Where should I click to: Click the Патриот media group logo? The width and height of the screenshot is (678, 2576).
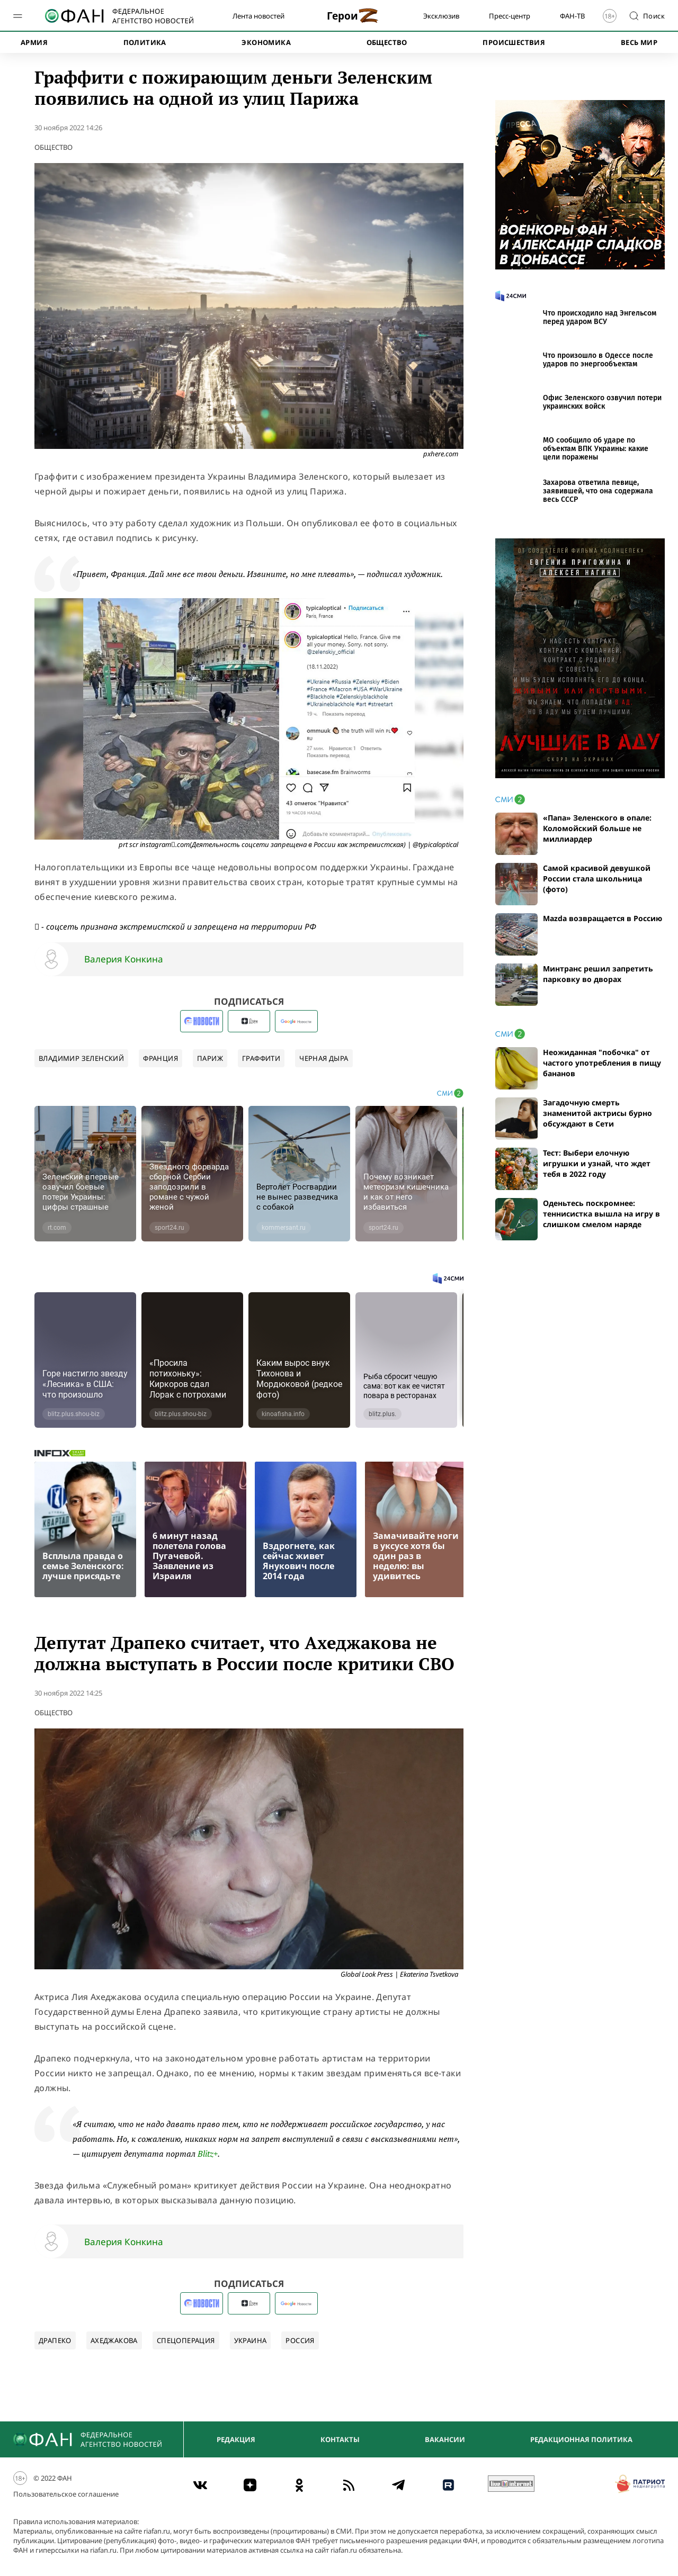(640, 2483)
